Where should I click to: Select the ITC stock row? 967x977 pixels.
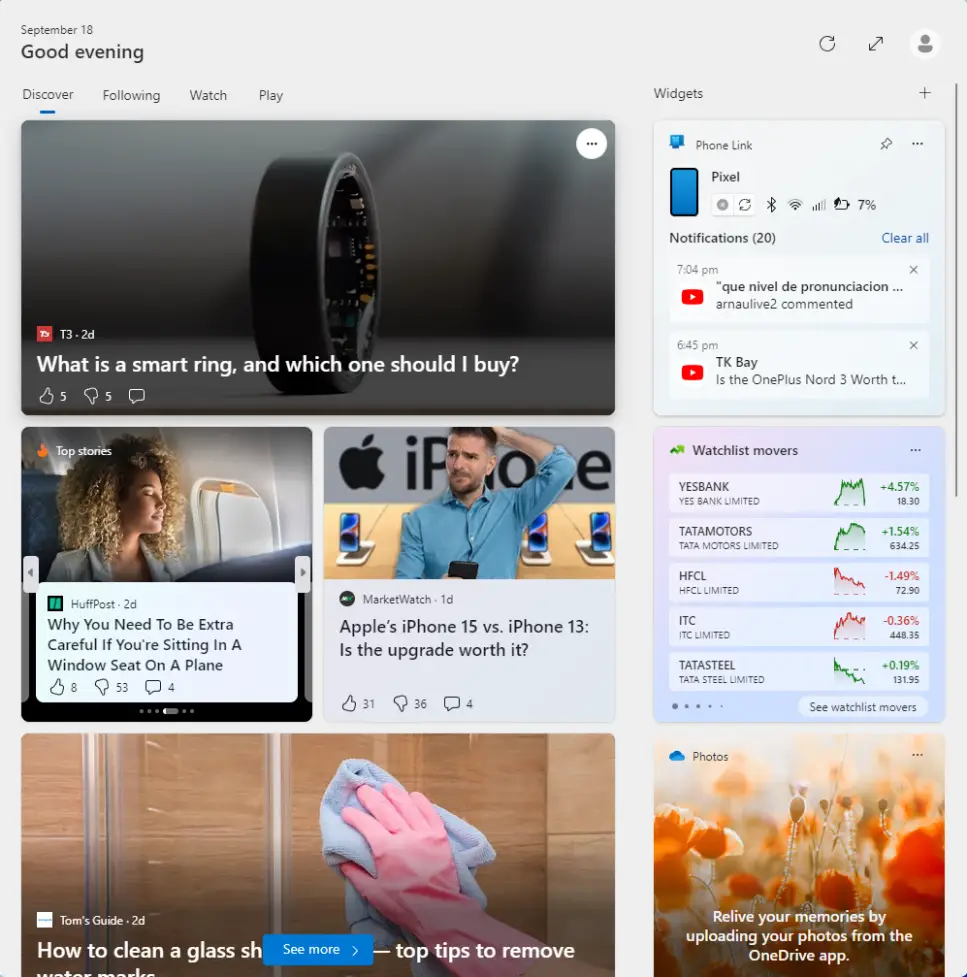click(799, 627)
